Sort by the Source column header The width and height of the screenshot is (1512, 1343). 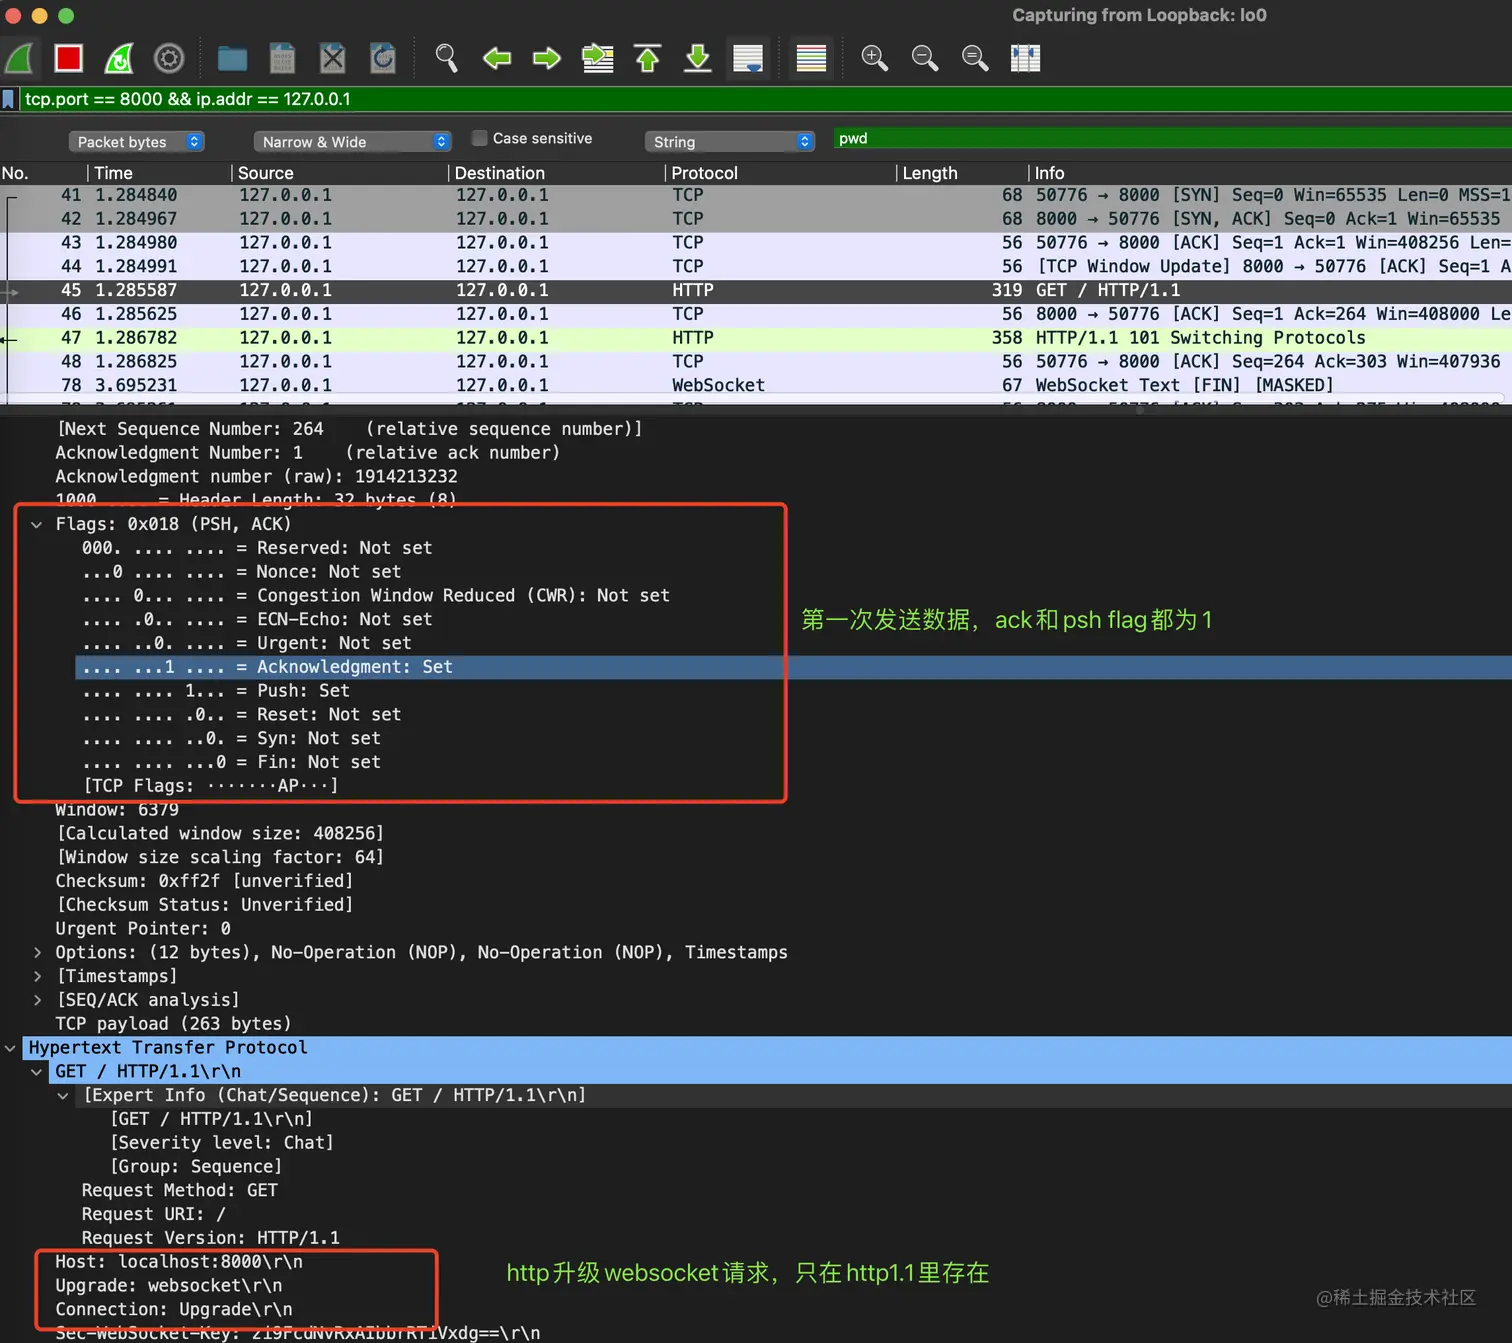coord(340,173)
